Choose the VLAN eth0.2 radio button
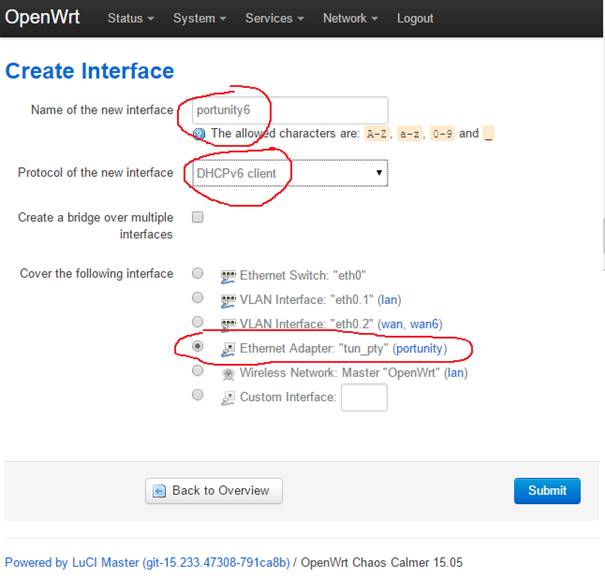605x578 pixels. coord(198,322)
